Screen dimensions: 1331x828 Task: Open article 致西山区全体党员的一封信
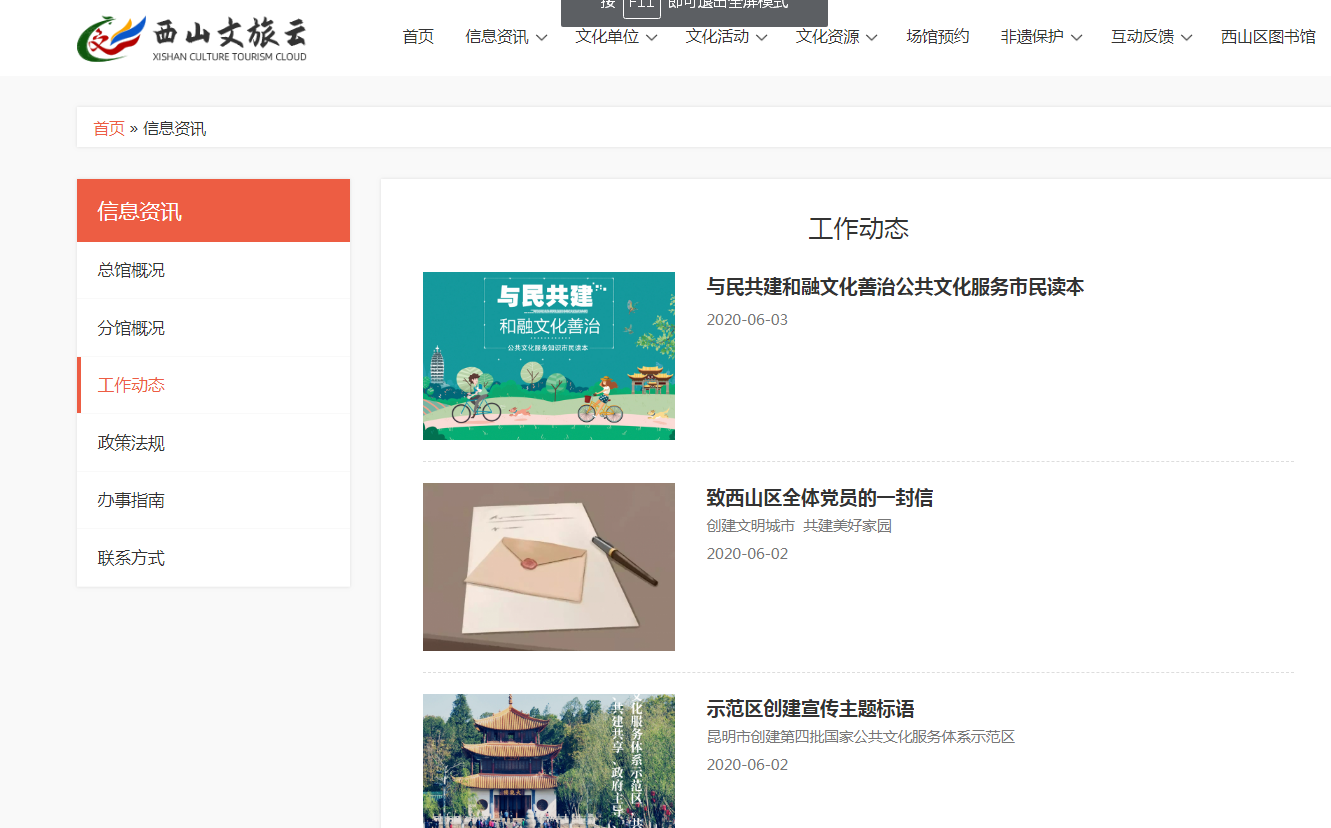tap(820, 498)
